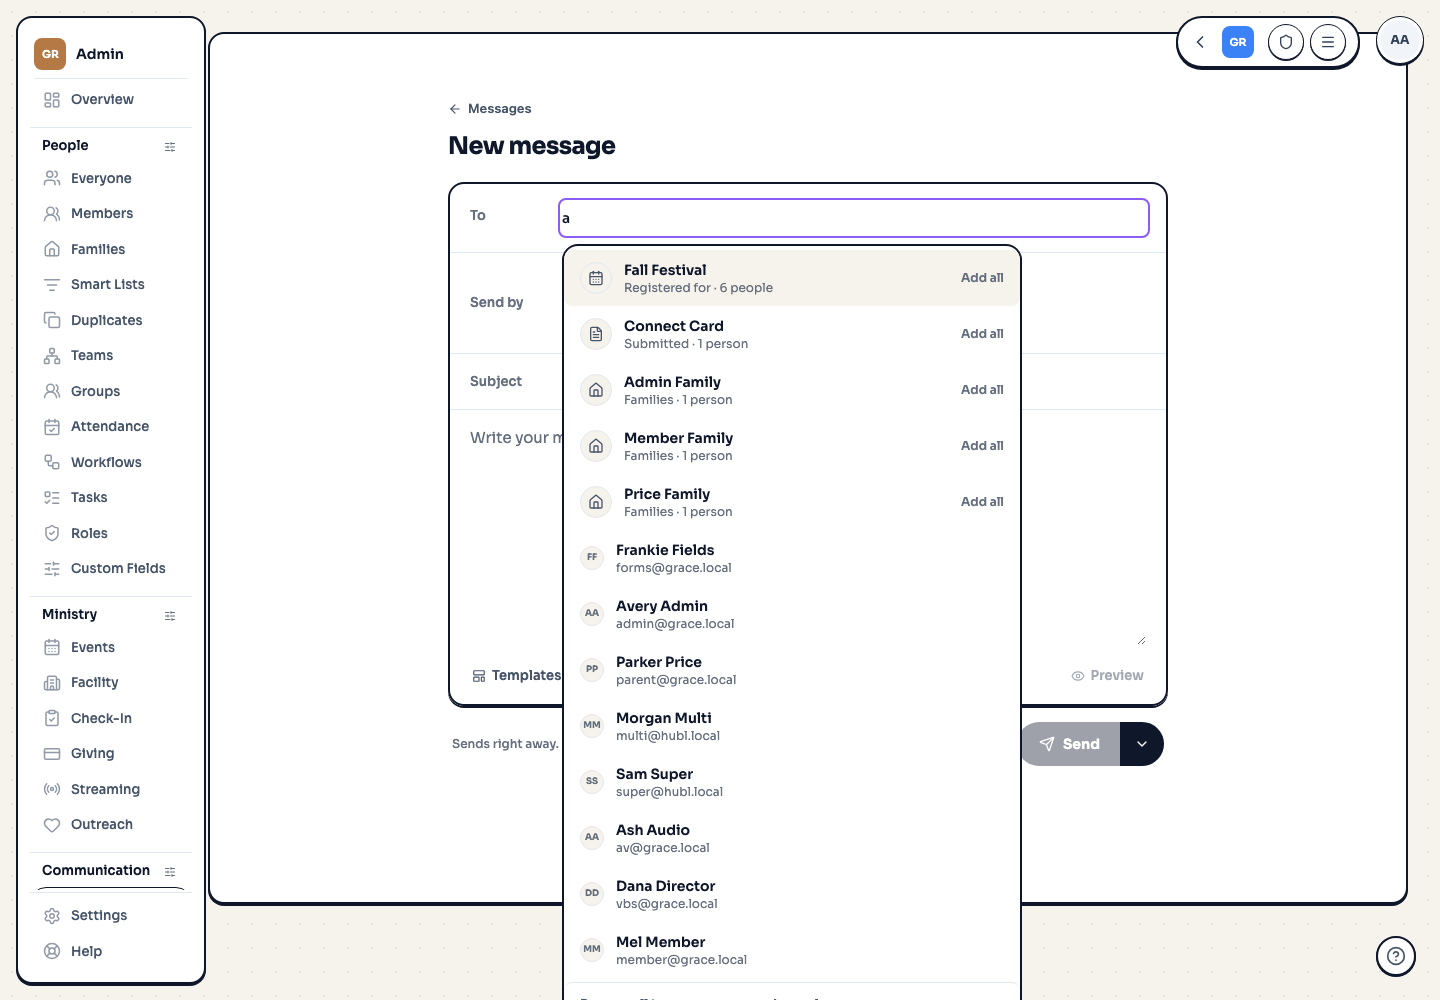Go back to Messages
Screen dimensions: 1440x1000
click(x=490, y=109)
